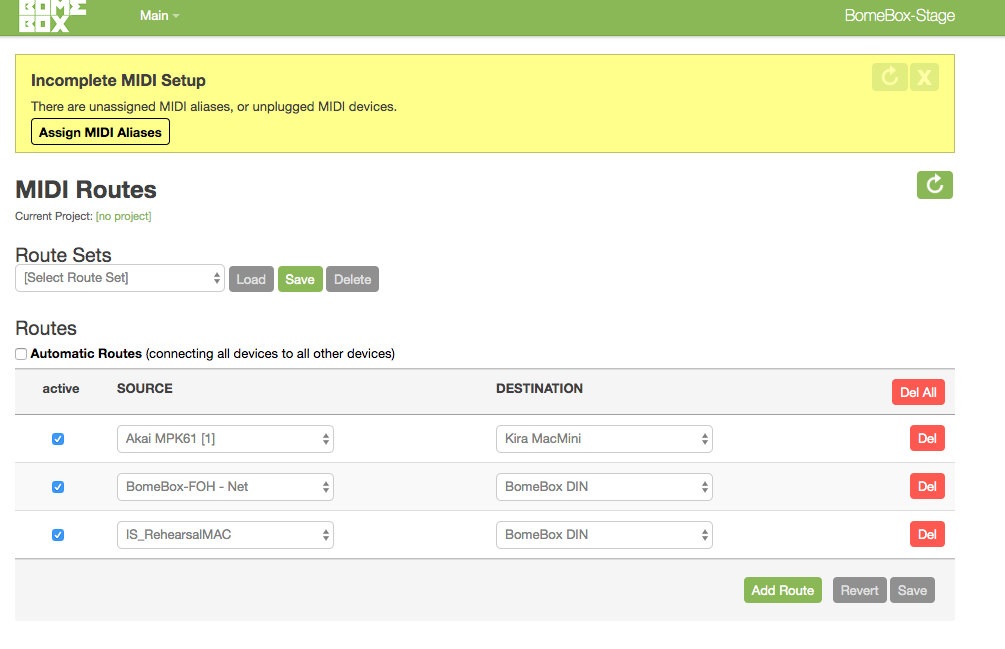Open the Select Route Set dropdown
This screenshot has height=649, width=1005.
coord(120,278)
